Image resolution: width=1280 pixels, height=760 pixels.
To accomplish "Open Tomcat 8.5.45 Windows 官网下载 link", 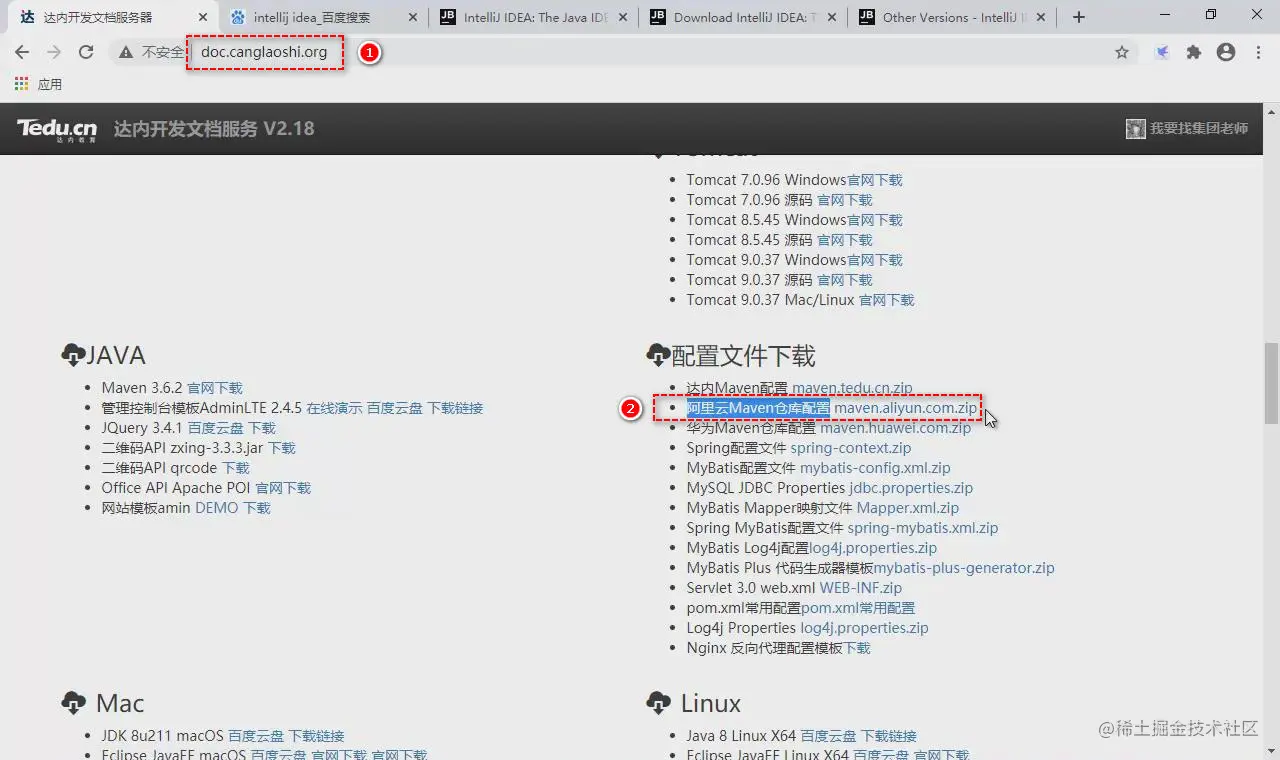I will [874, 220].
